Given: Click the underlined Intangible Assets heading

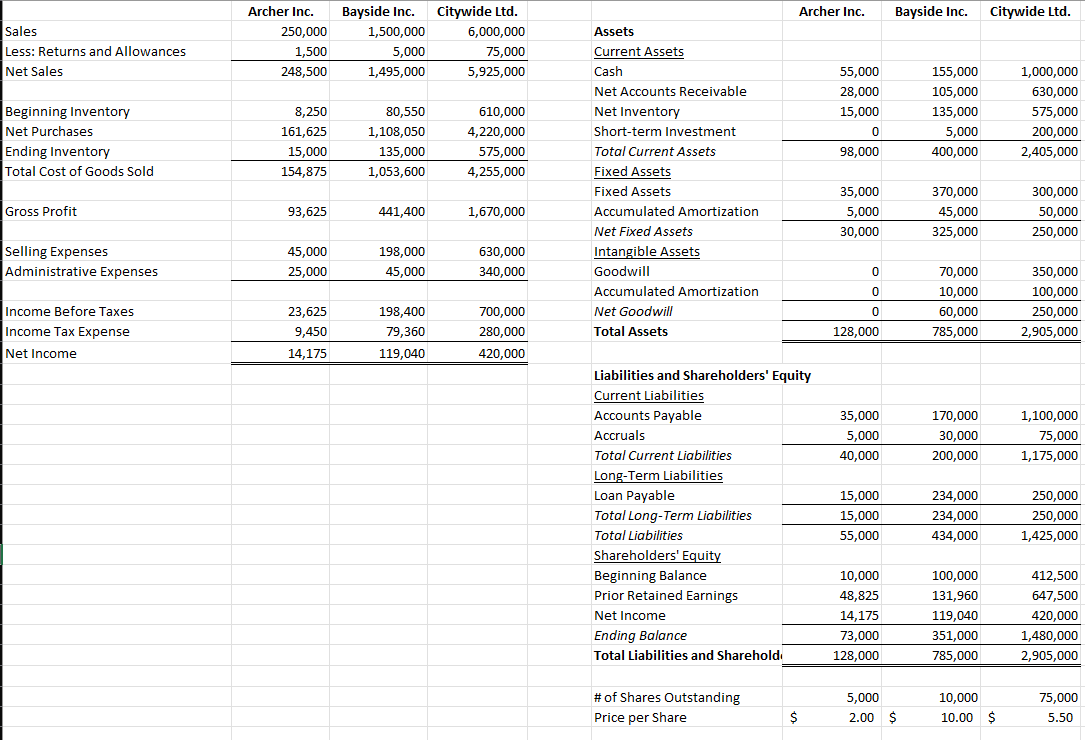Looking at the screenshot, I should click(x=646, y=251).
